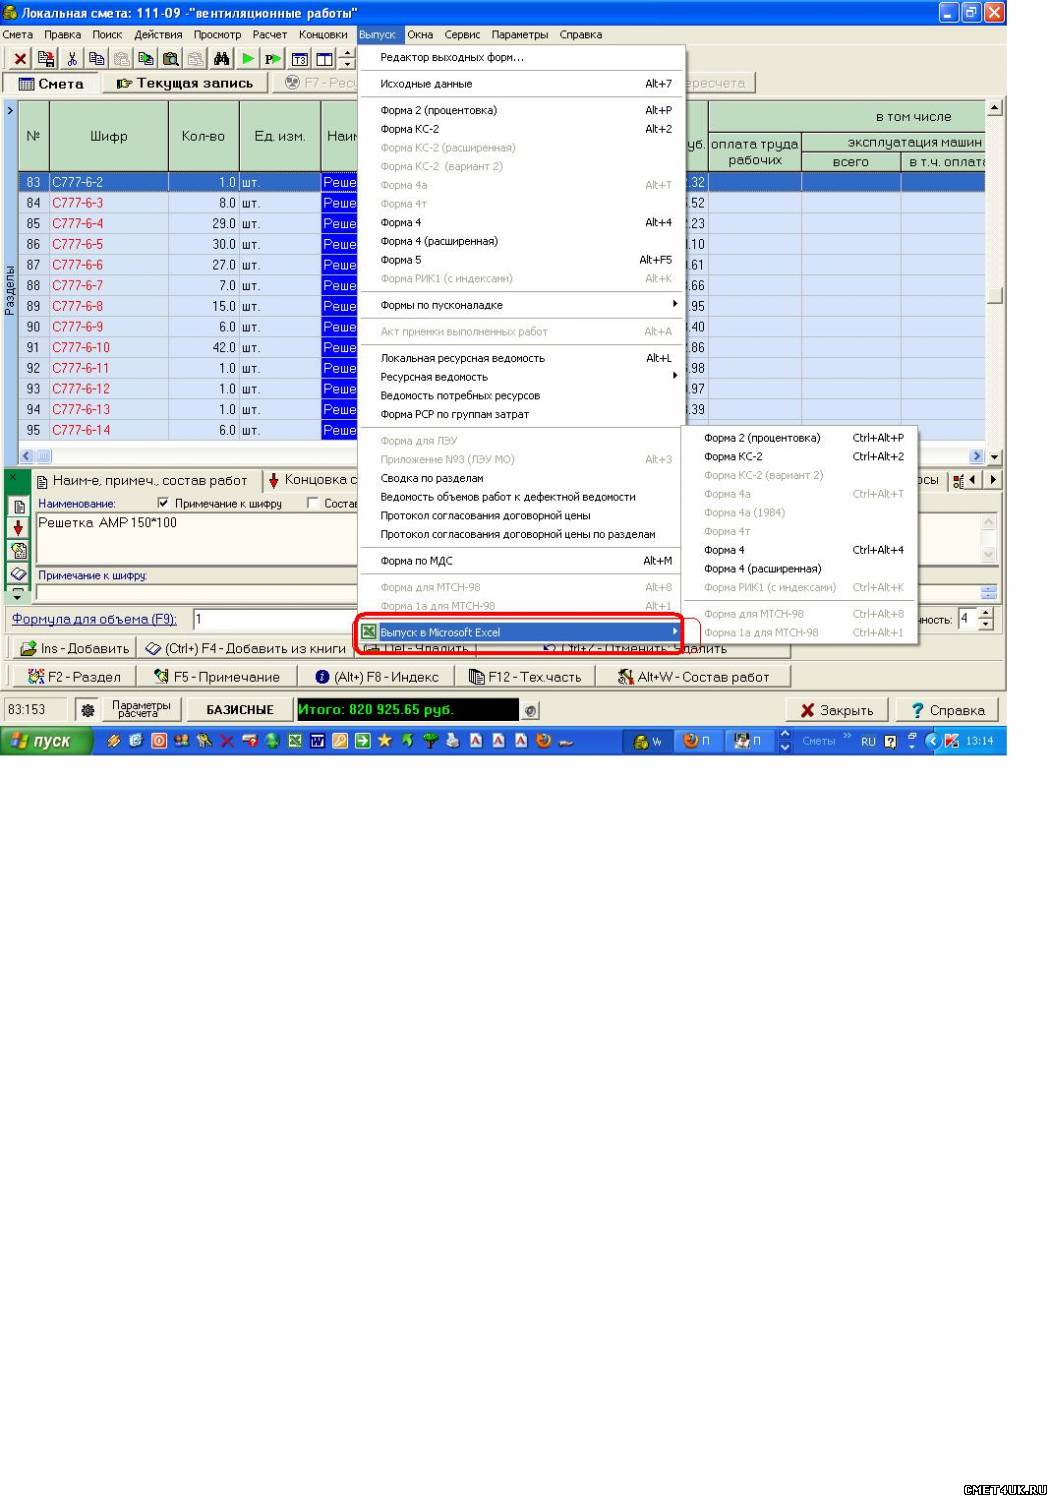
Task: Select Редактор выходных форм menu item
Action: pos(521,57)
